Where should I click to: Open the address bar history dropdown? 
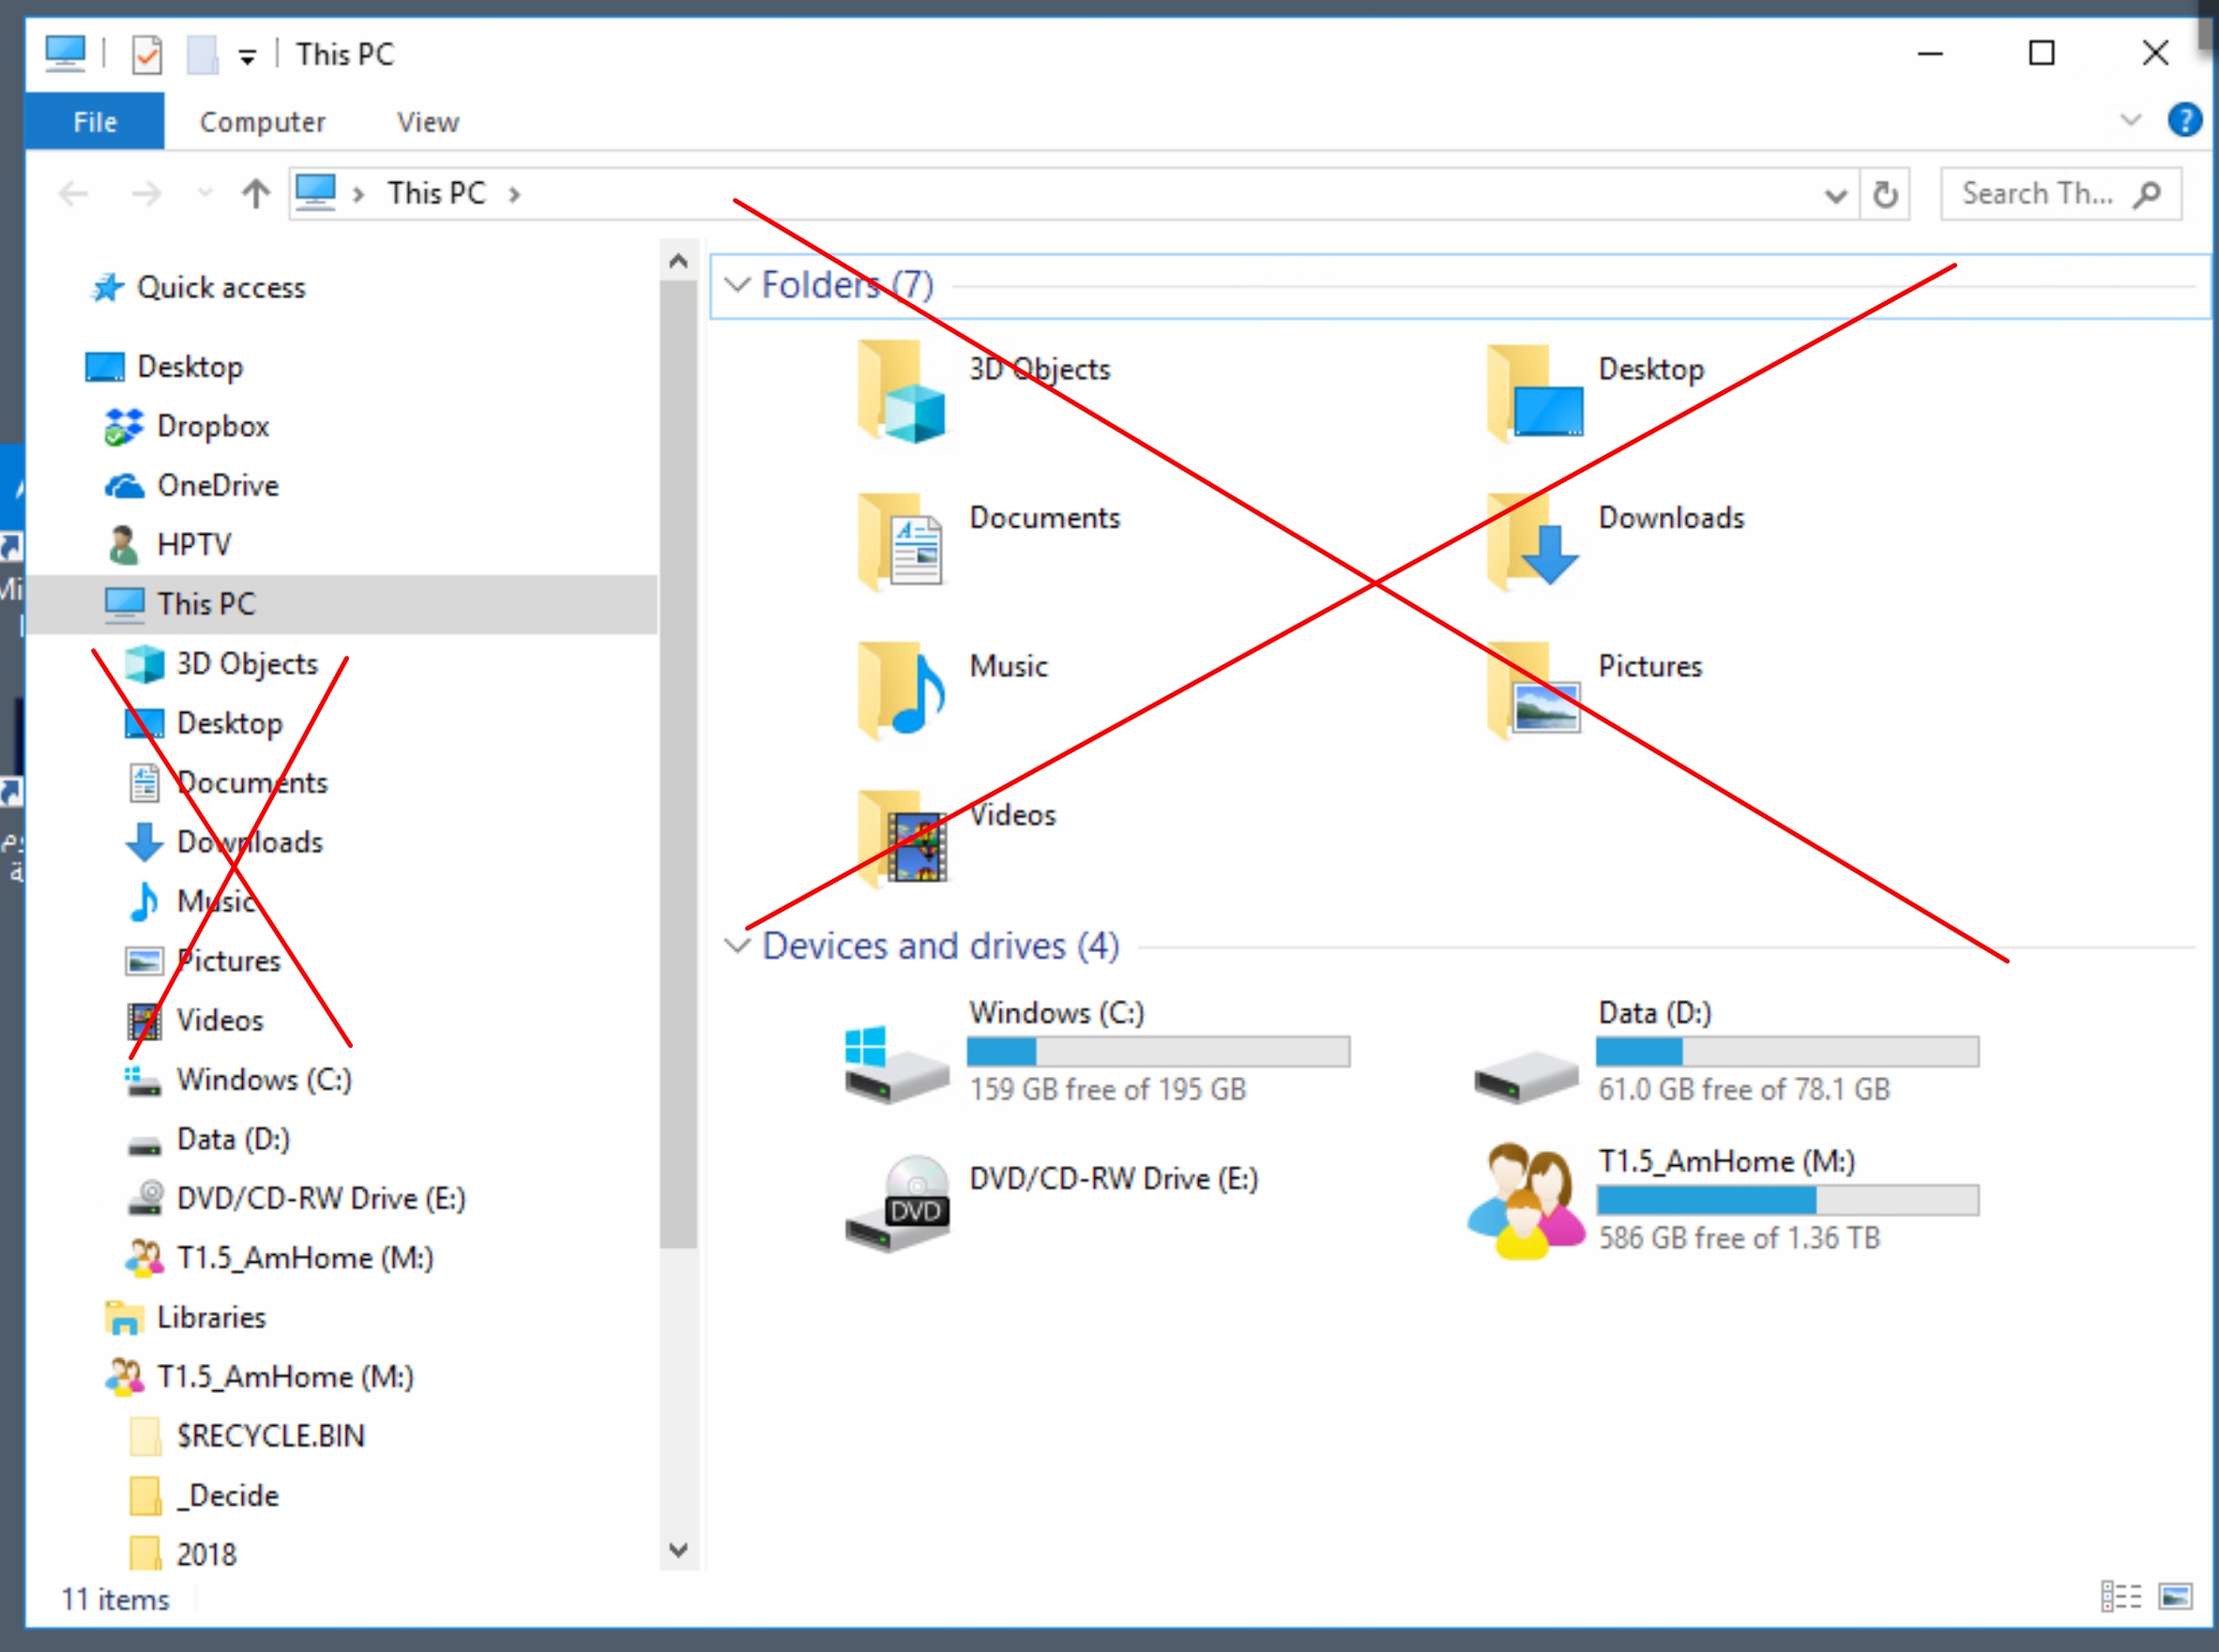click(x=1835, y=194)
